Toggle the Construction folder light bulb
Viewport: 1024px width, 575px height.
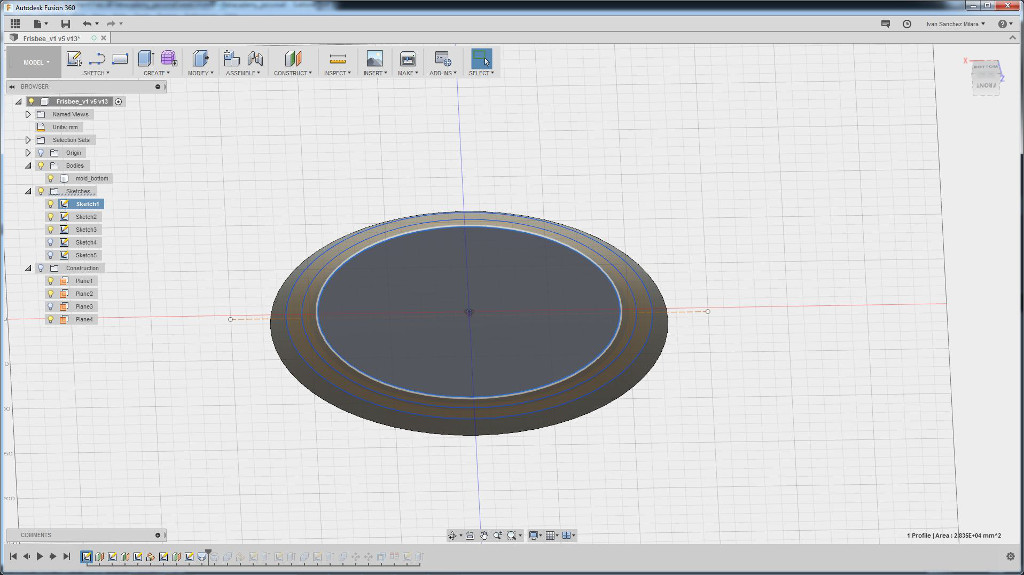[x=40, y=268]
